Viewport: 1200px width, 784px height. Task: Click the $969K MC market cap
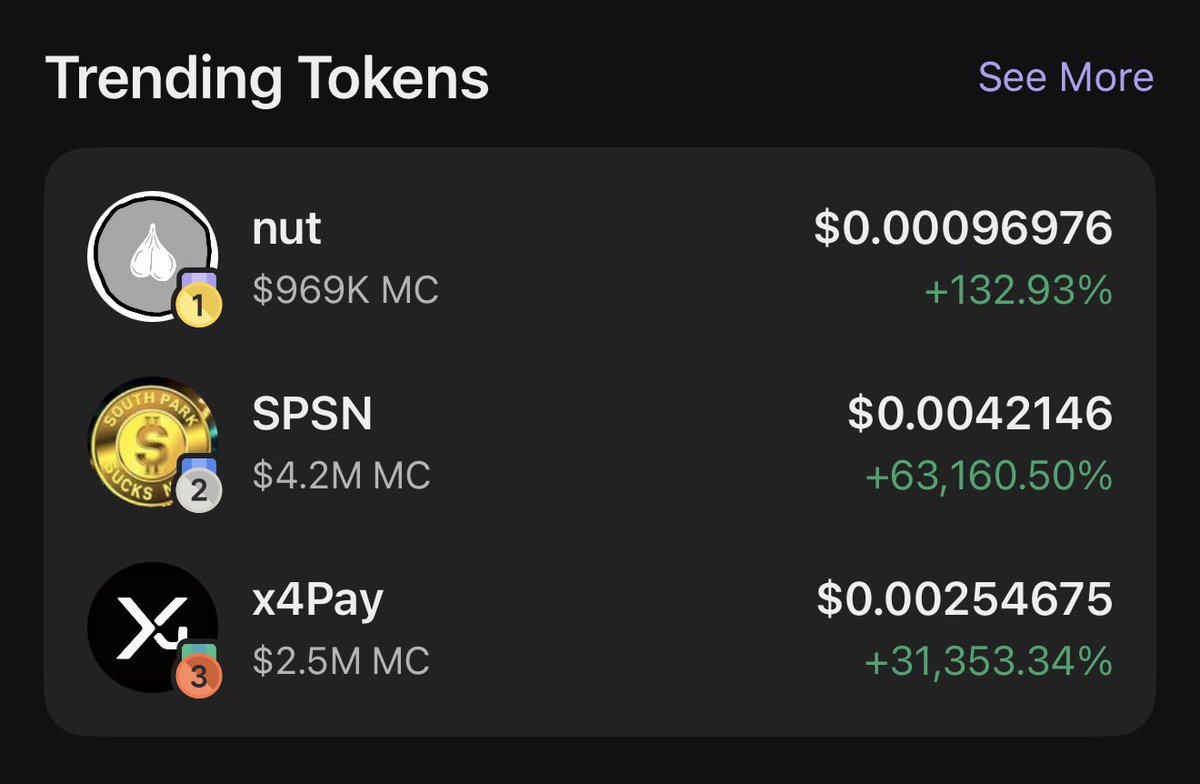(345, 291)
